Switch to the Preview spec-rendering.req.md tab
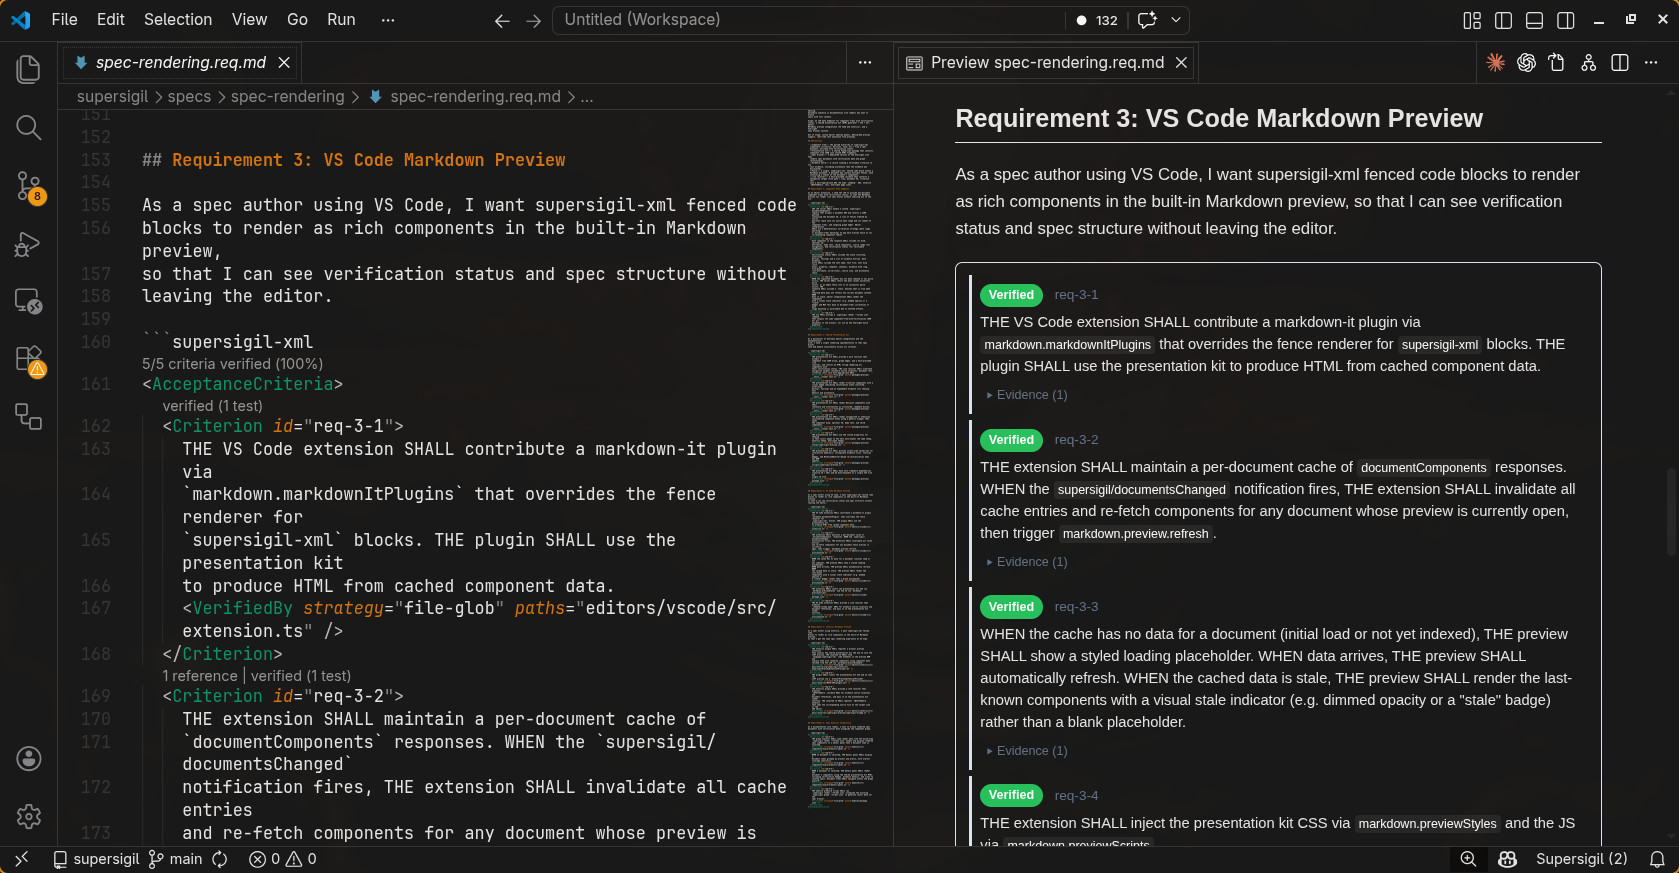The image size is (1679, 873). point(1046,63)
